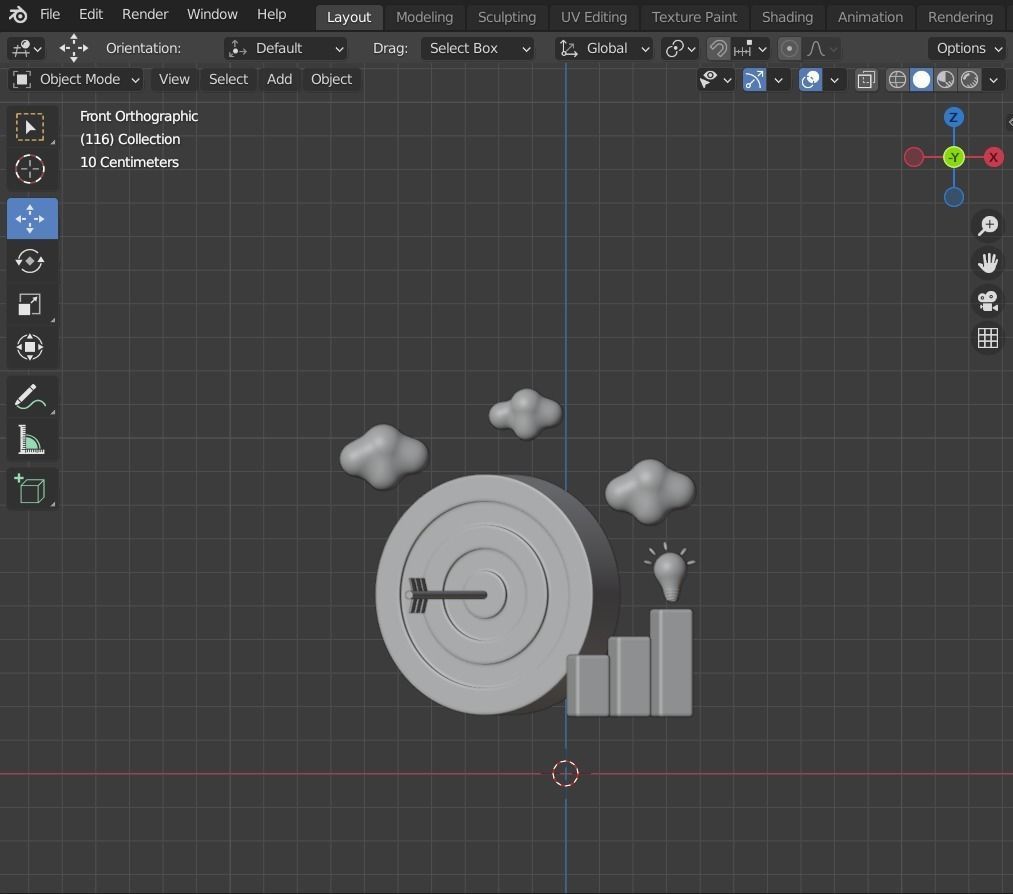Open the pivot point dropdown
This screenshot has height=894, width=1013.
(x=680, y=48)
